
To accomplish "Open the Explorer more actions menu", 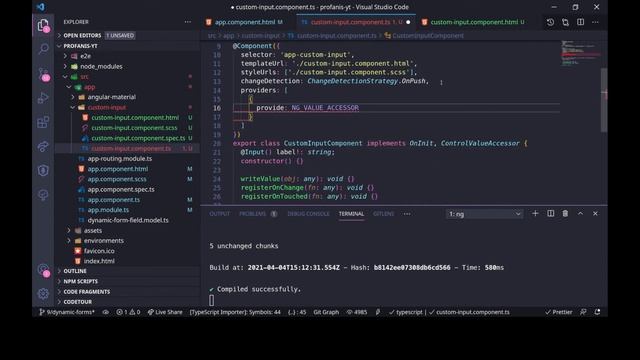I will [187, 22].
